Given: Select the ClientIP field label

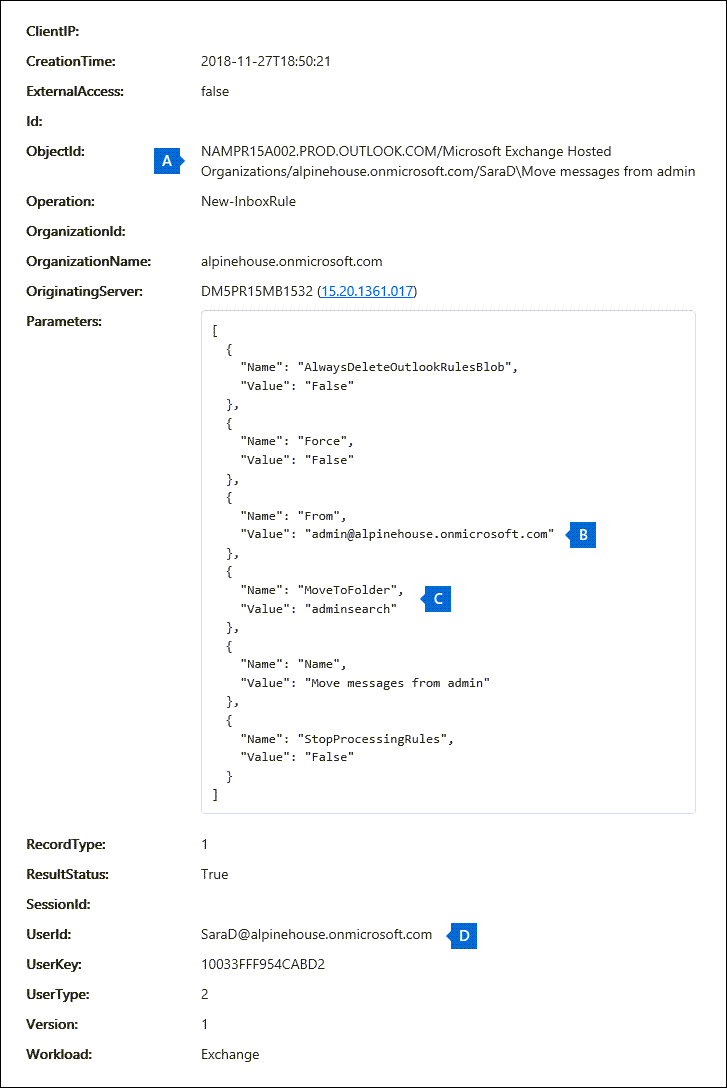Looking at the screenshot, I should pyautogui.click(x=53, y=31).
